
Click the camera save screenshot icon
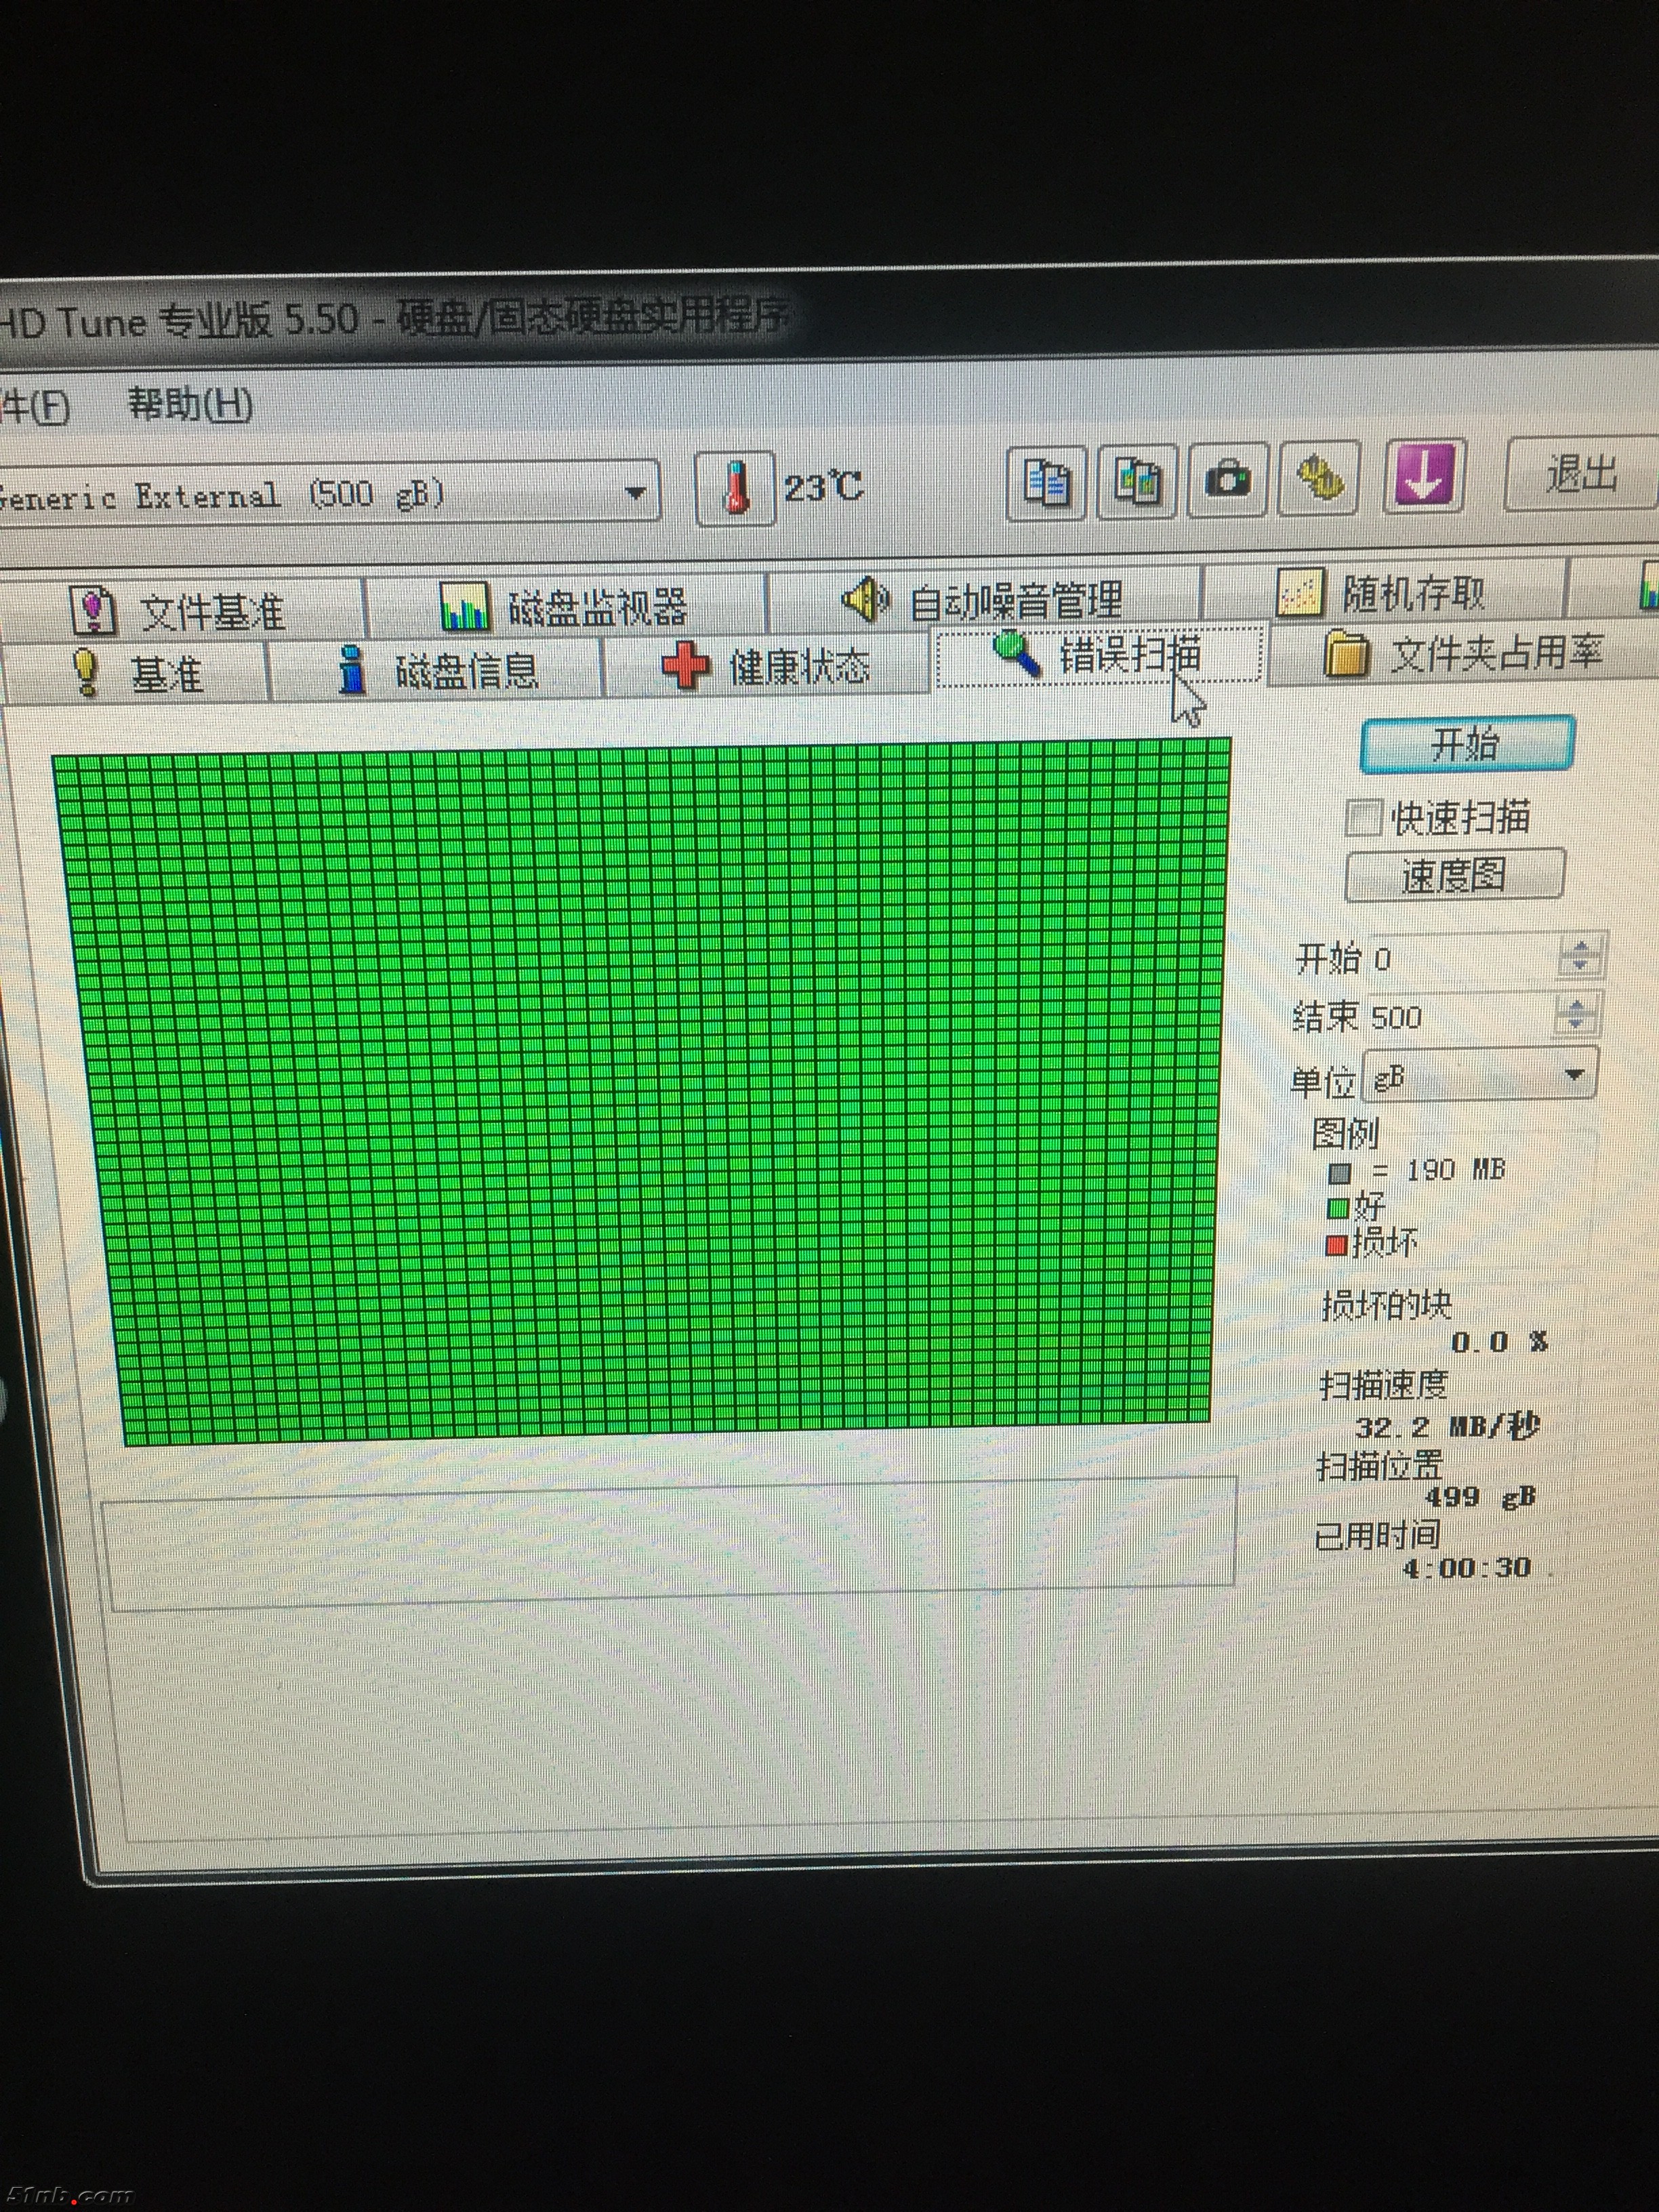point(1227,480)
